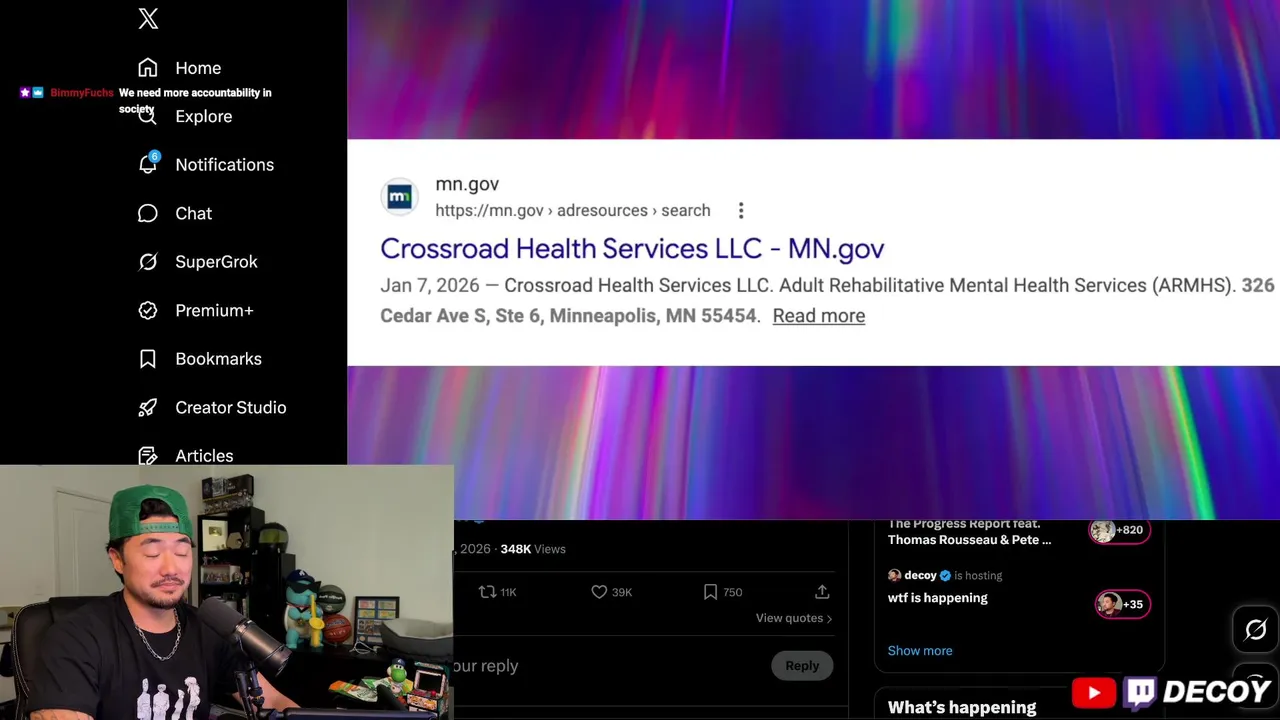Open the Creator Studio rocket icon

pos(148,407)
